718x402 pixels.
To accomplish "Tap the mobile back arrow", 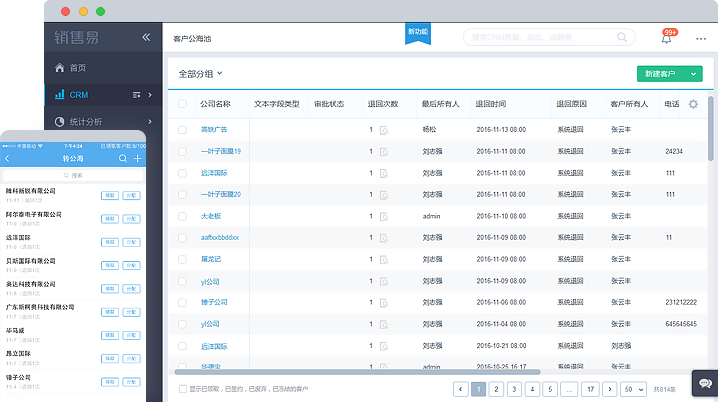I will point(7,158).
